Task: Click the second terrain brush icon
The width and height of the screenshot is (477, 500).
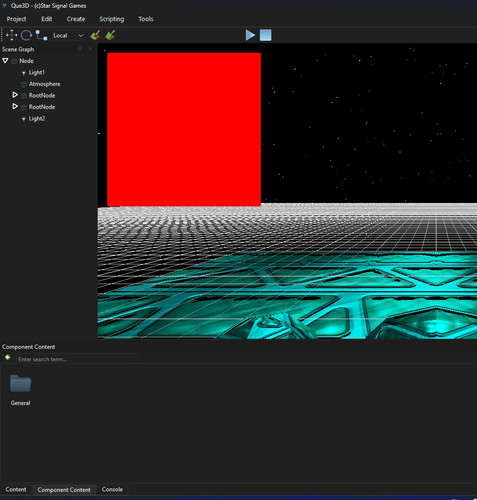Action: [x=110, y=35]
